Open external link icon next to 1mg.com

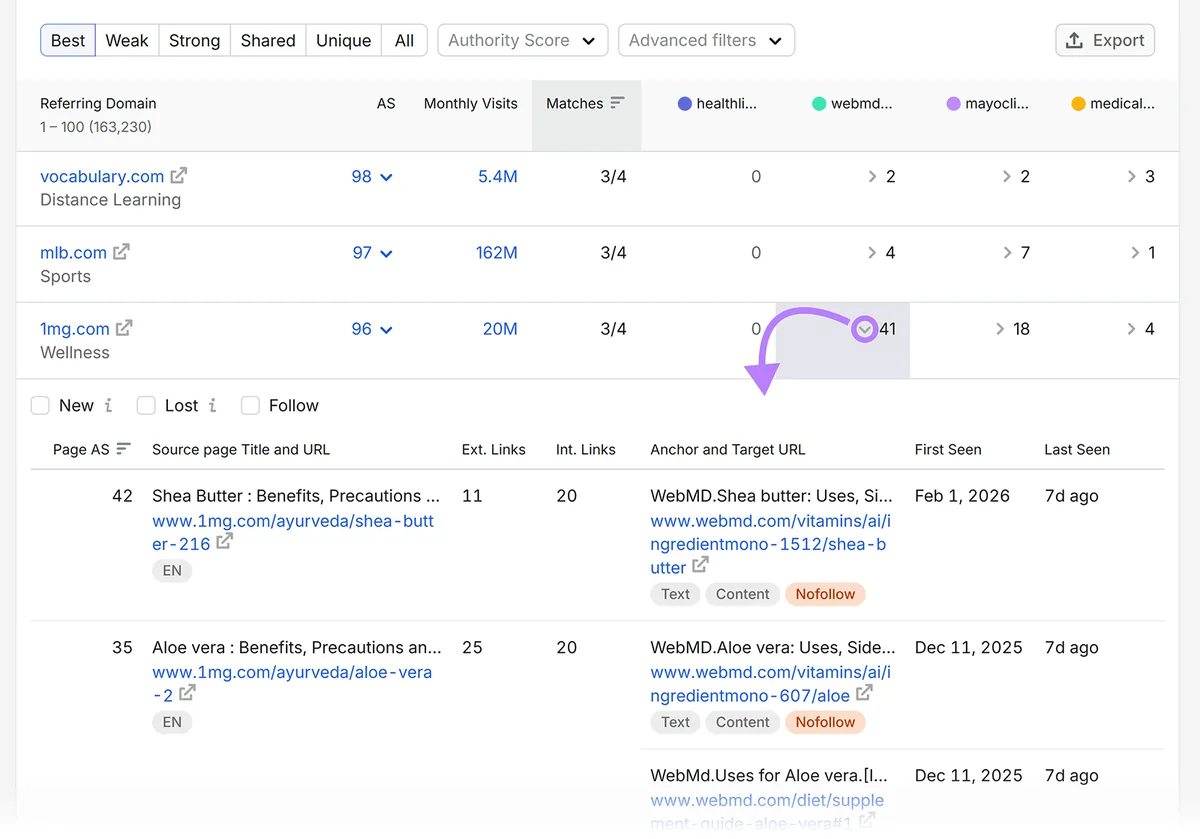124,327
